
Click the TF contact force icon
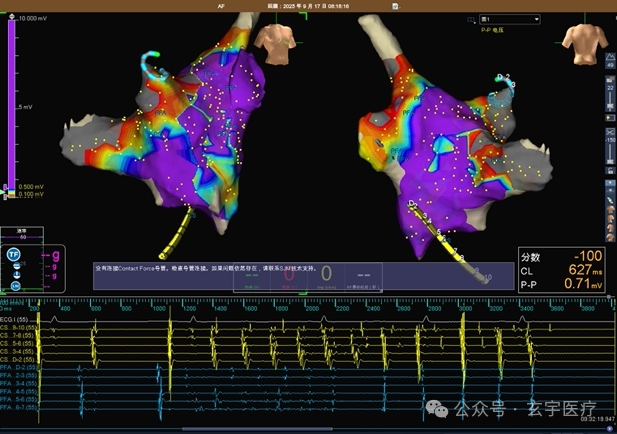[13, 254]
